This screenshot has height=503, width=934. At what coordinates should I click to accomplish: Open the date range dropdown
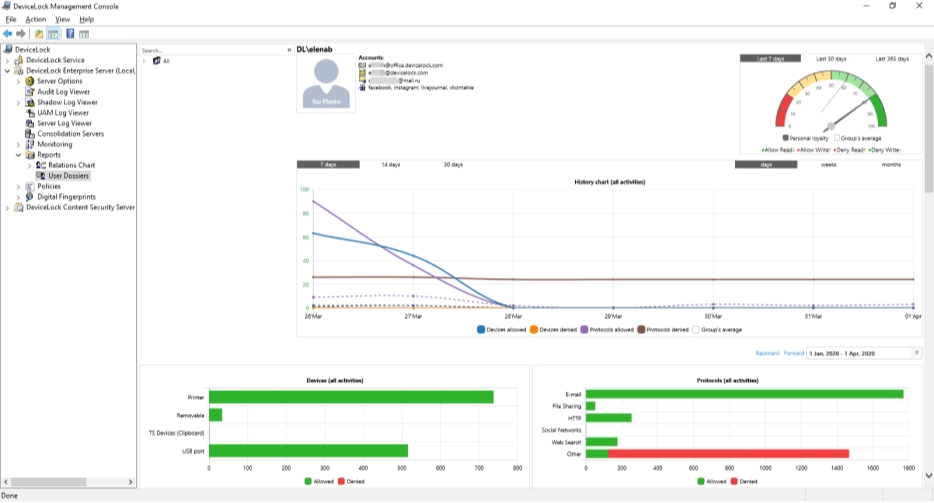pos(916,353)
